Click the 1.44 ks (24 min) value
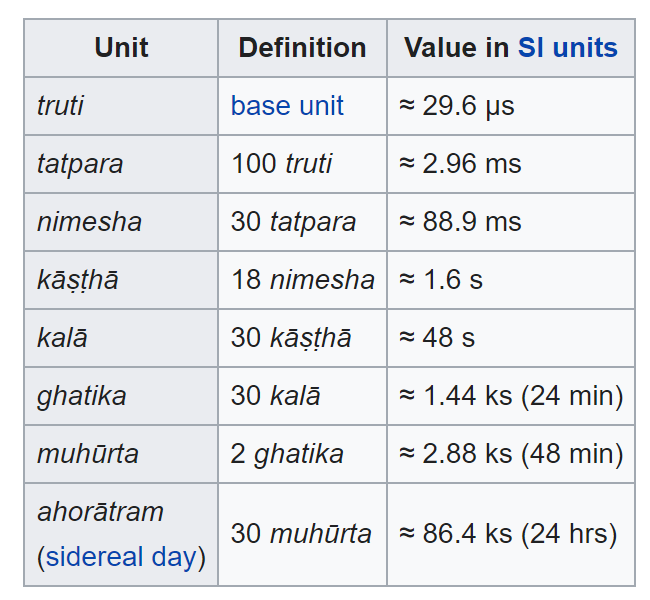The image size is (650, 600). 511,396
